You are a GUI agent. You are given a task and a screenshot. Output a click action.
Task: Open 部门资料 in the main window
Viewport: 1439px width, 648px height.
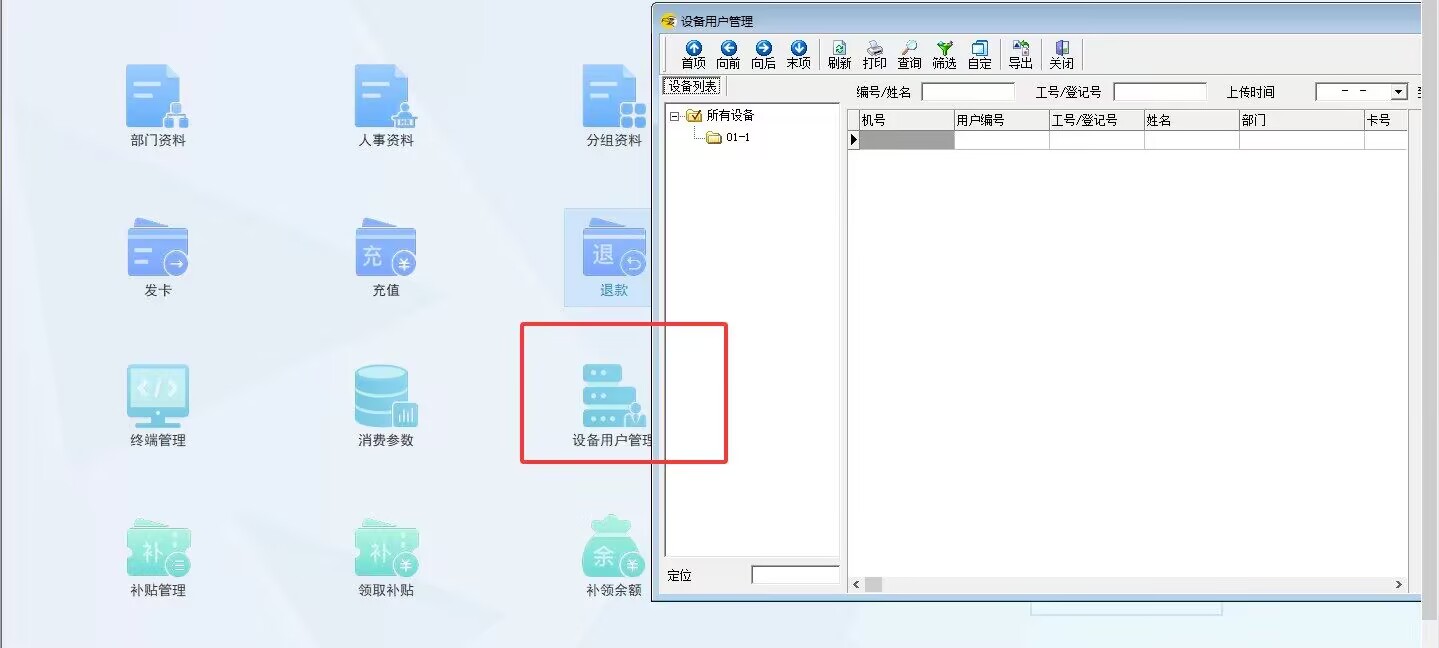point(158,106)
